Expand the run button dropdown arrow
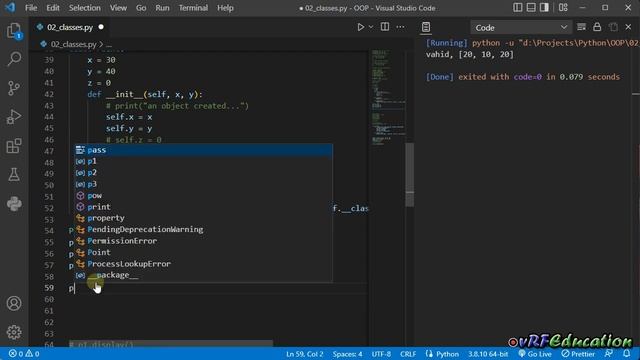640x360 pixels. click(x=371, y=27)
